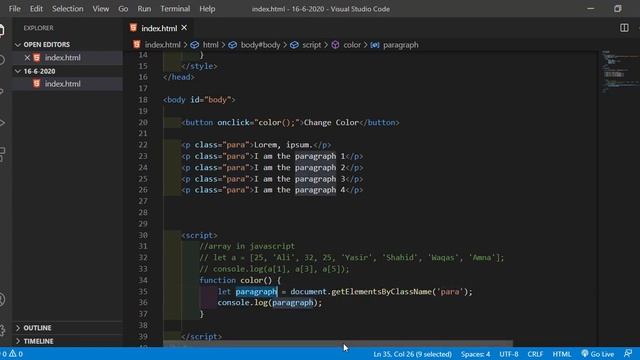
Task: Select the index.html editor tab
Action: [159, 28]
